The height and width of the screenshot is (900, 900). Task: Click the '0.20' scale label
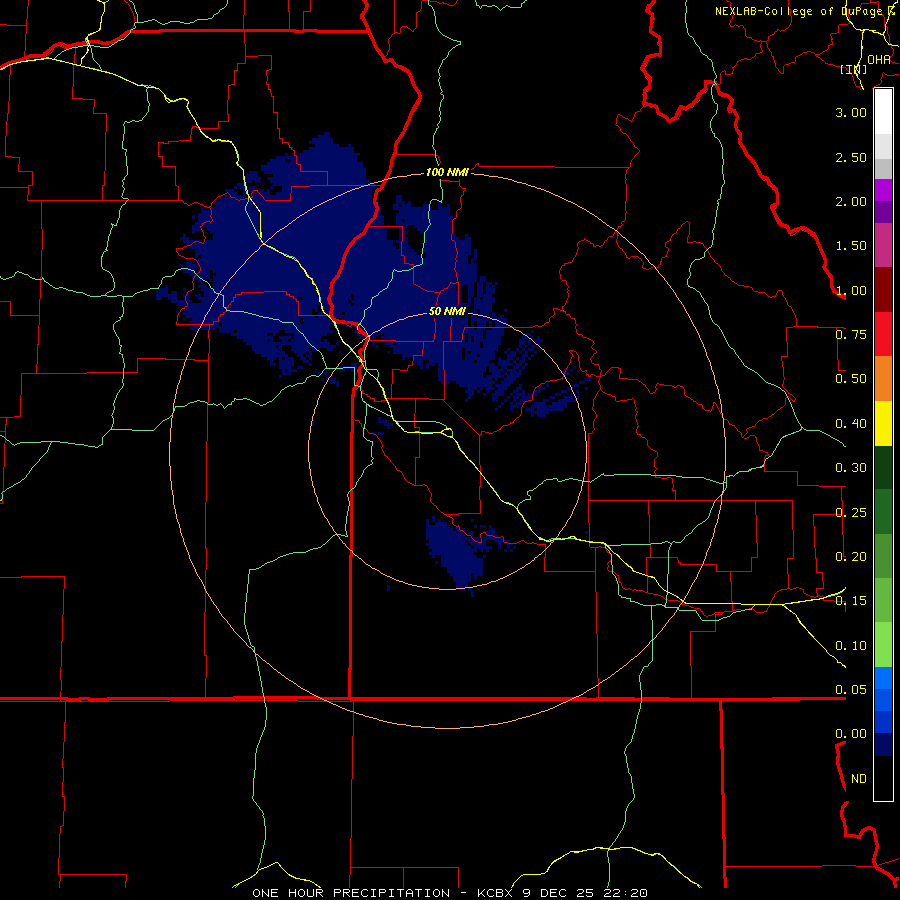coord(851,557)
